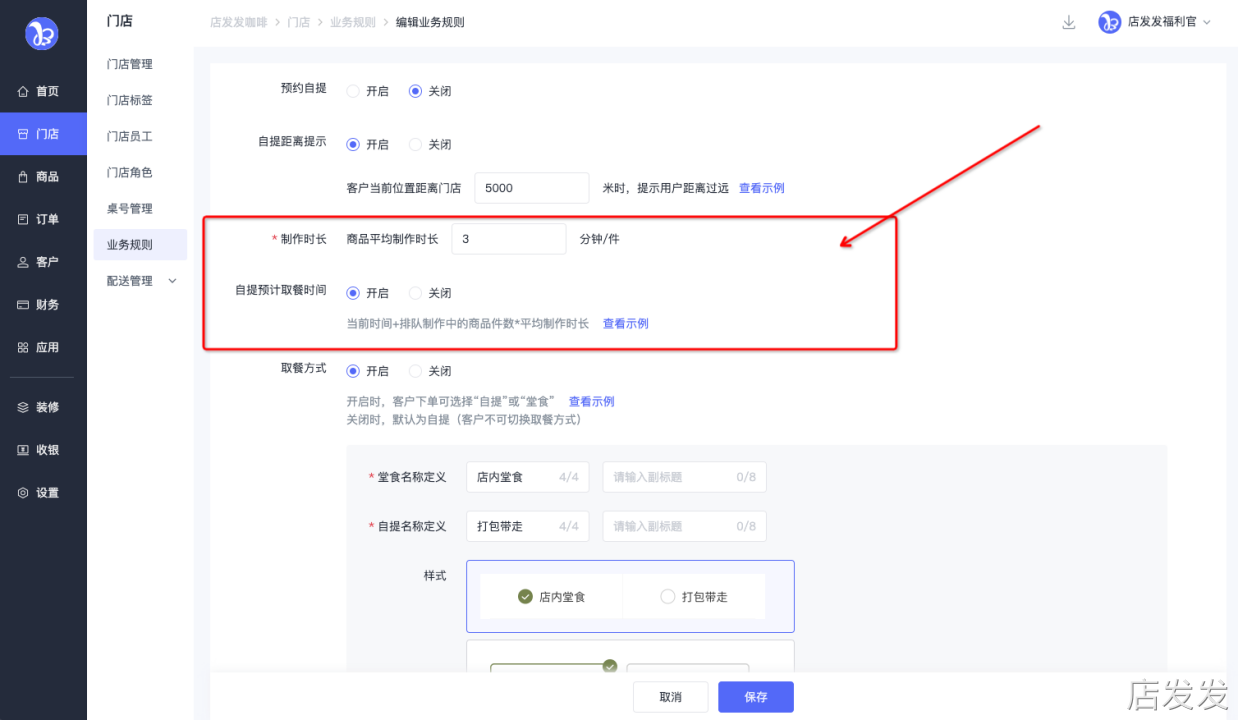Viewport: 1238px width, 720px height.
Task: Select 开启 for 自提距离提示
Action: click(x=352, y=144)
